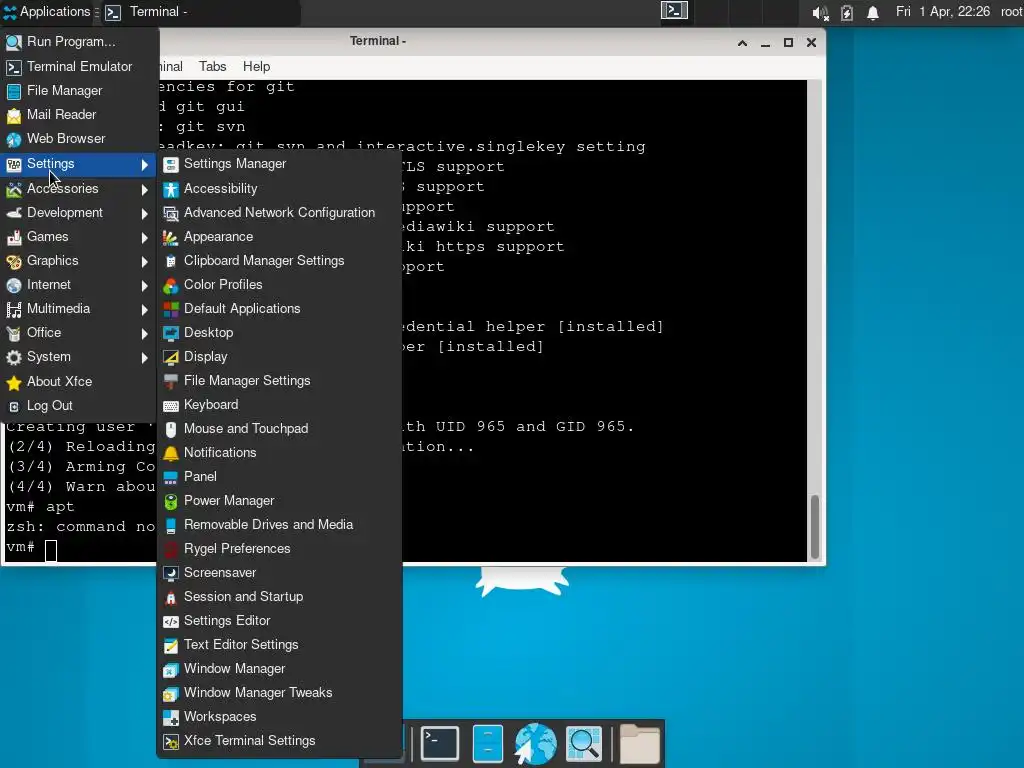Click Mouse and Touchpad icon
This screenshot has height=768, width=1024.
170,430
